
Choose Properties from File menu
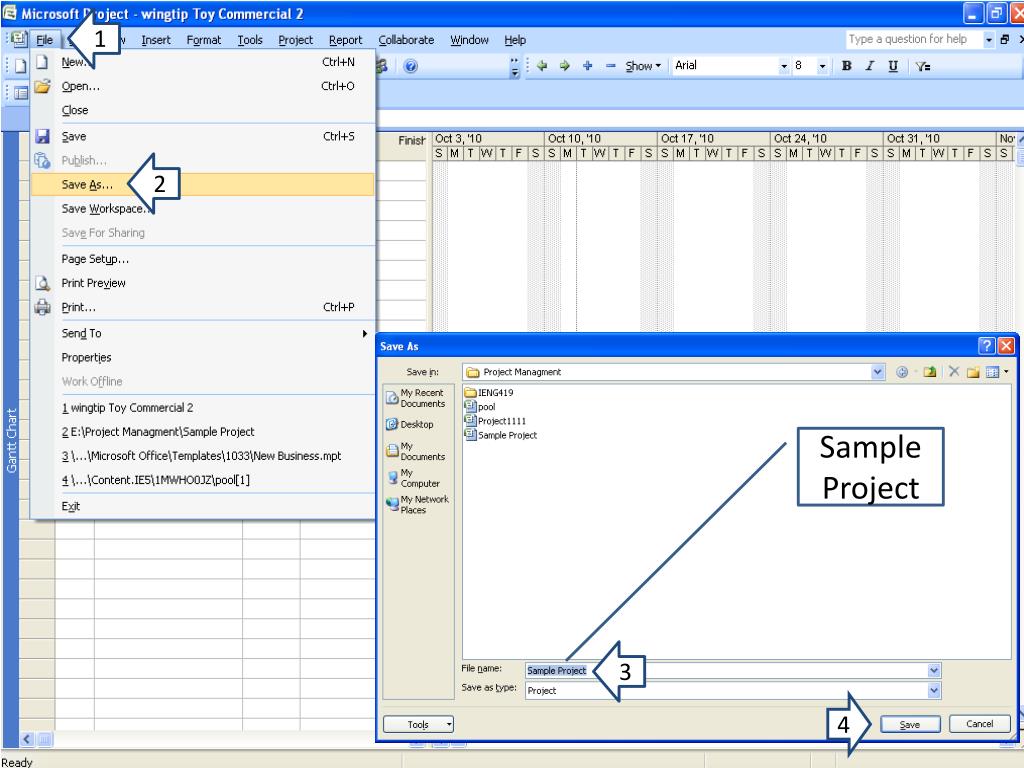tap(202, 358)
